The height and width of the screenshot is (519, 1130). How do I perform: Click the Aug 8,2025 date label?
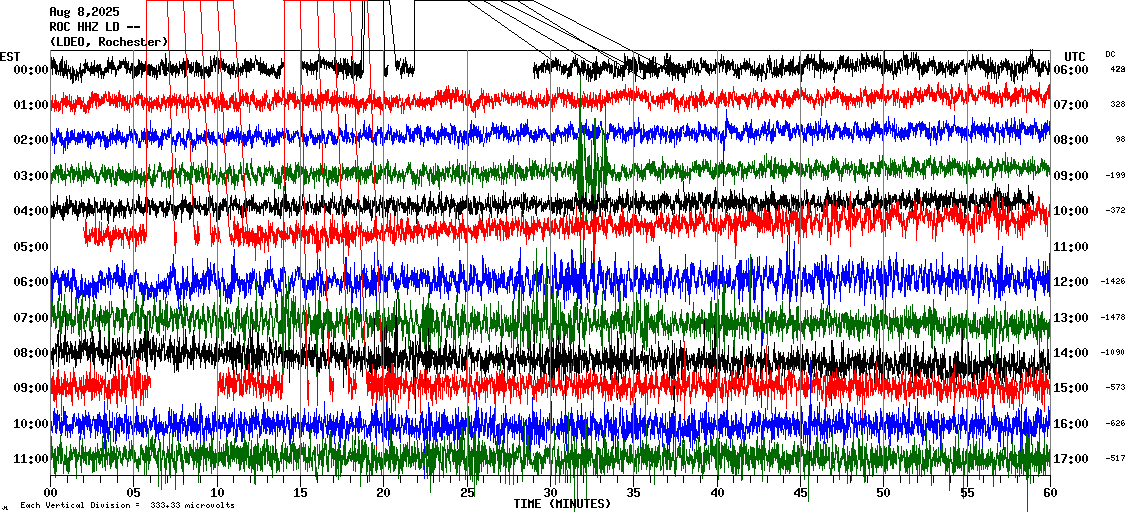(x=84, y=12)
